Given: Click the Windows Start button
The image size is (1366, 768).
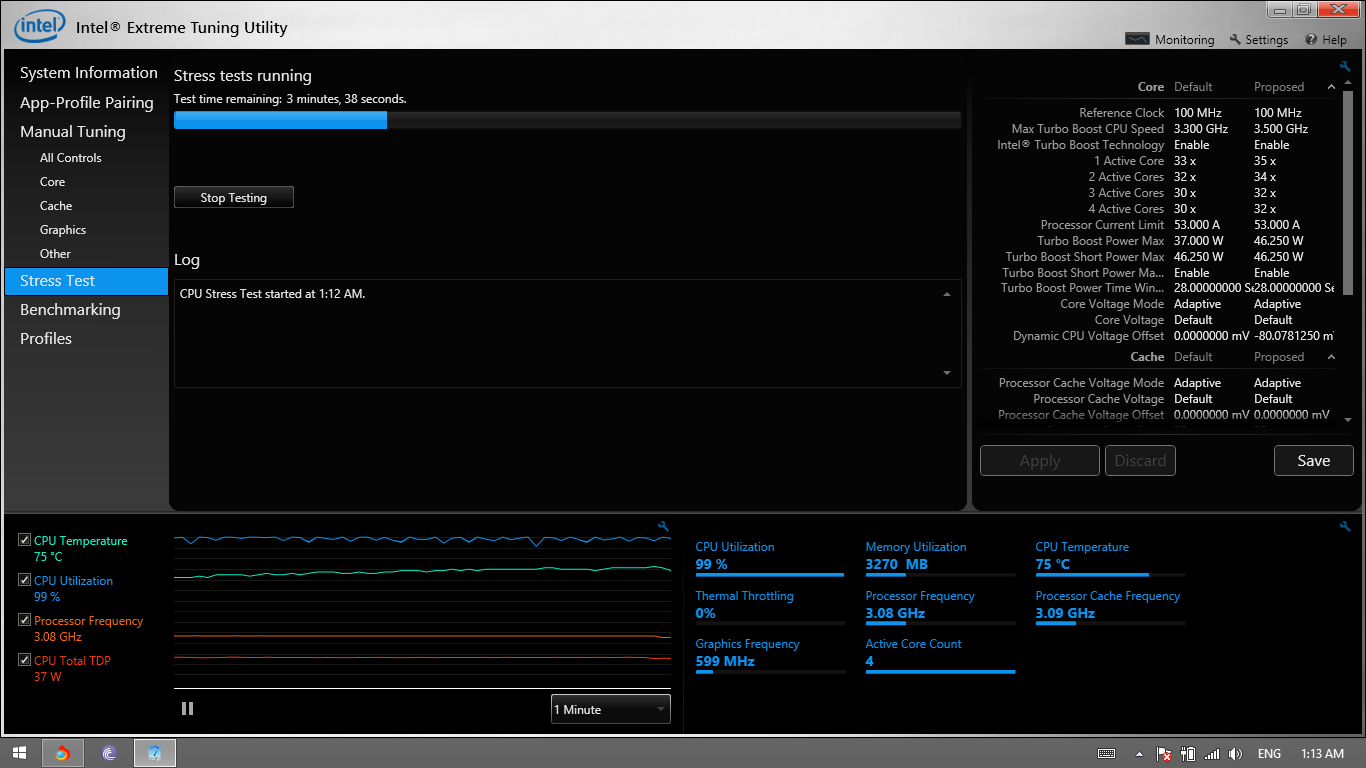Looking at the screenshot, I should pyautogui.click(x=19, y=753).
